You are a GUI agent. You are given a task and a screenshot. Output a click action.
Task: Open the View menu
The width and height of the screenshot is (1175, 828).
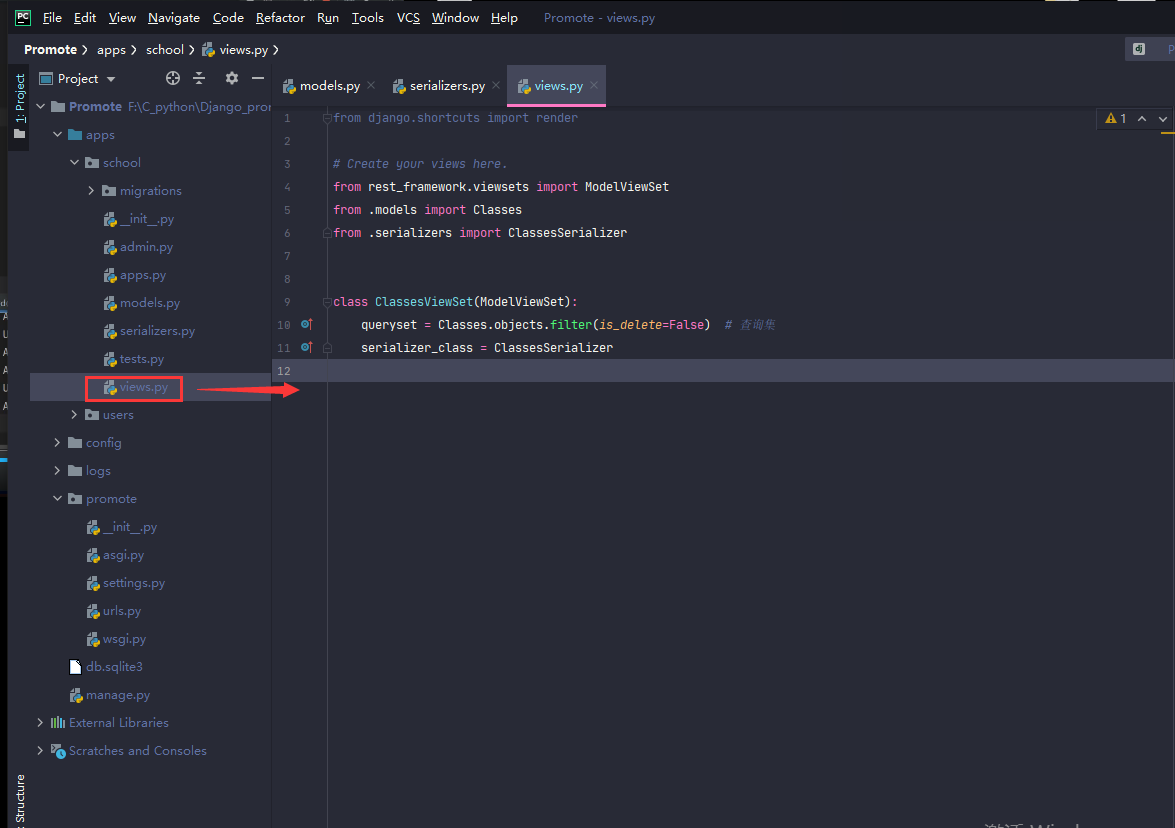tap(122, 17)
